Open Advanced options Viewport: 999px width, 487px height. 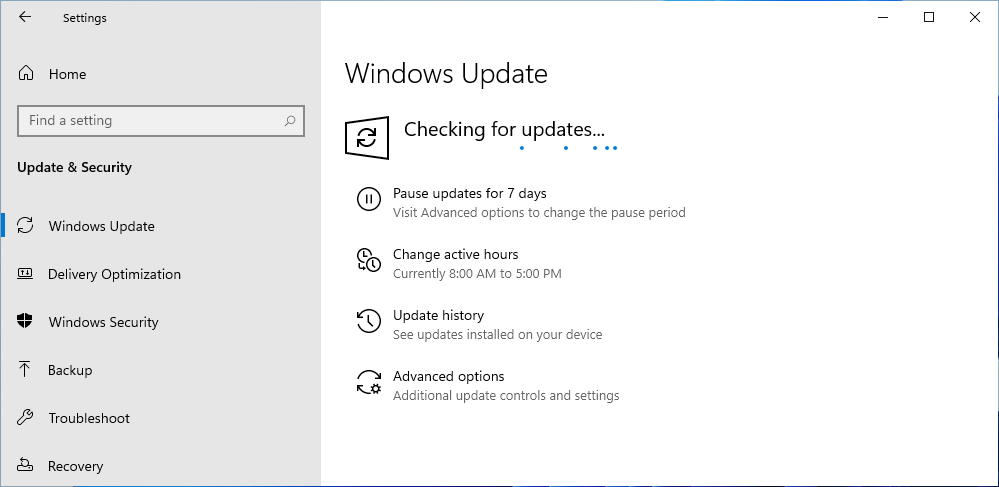coord(449,376)
